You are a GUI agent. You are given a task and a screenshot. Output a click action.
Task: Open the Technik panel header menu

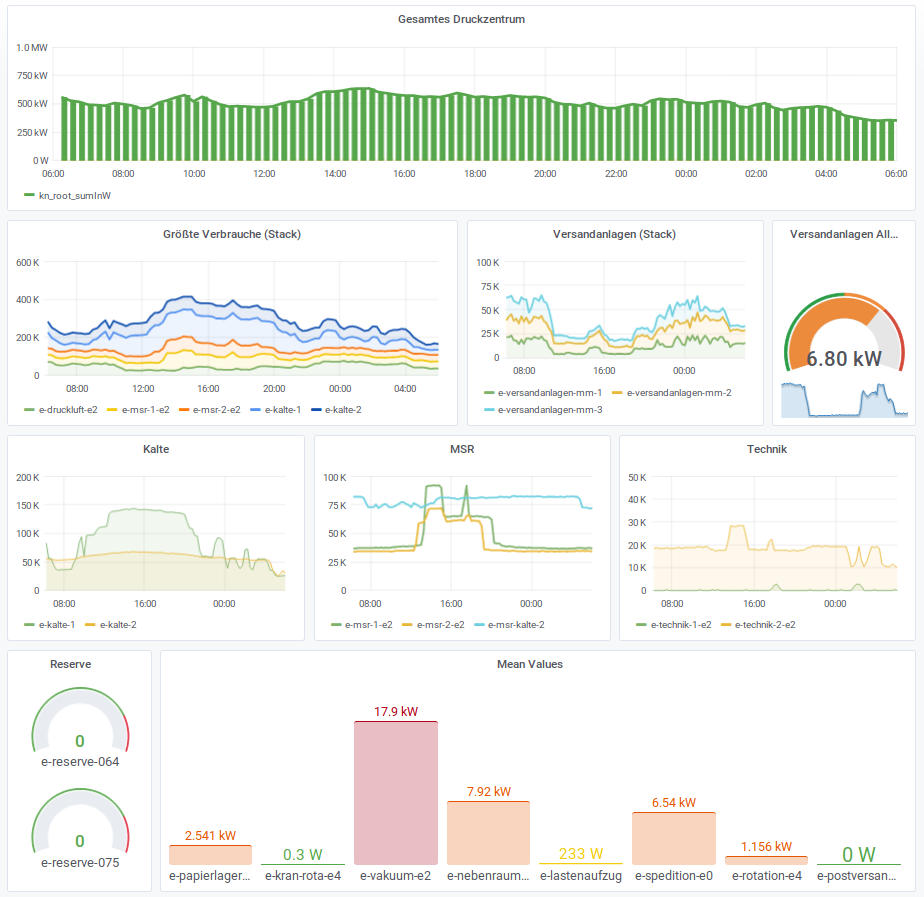click(x=767, y=449)
